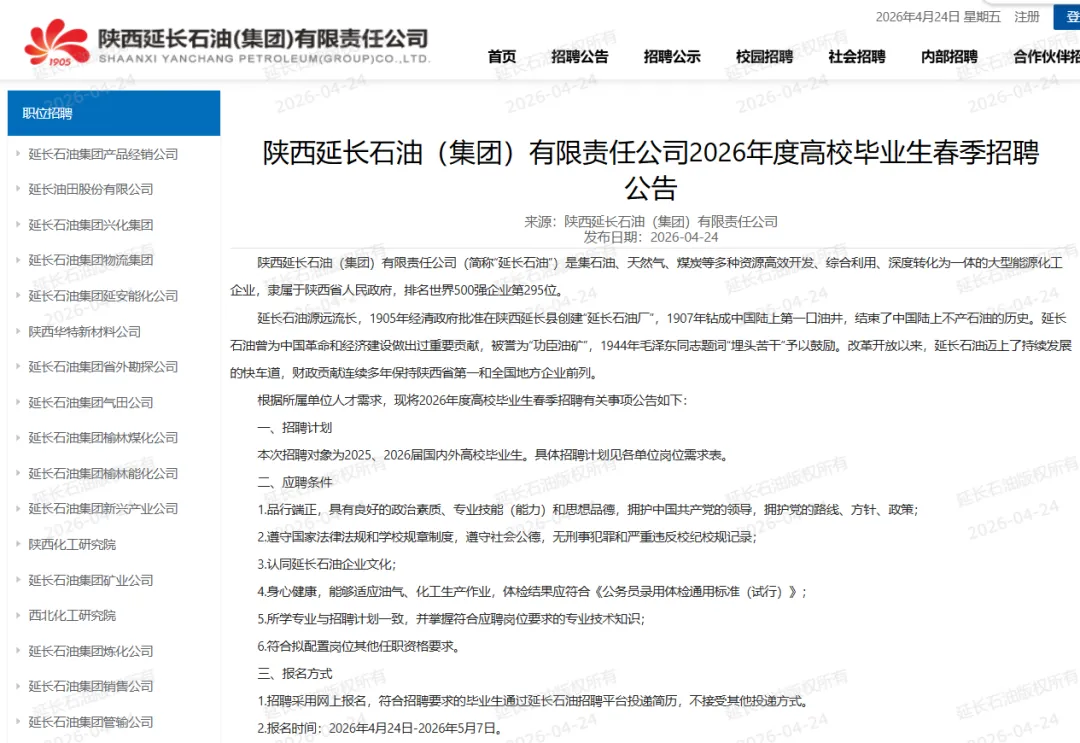This screenshot has width=1080, height=743.
Task: Go to the 校园招聘 menu item
Action: pos(764,56)
